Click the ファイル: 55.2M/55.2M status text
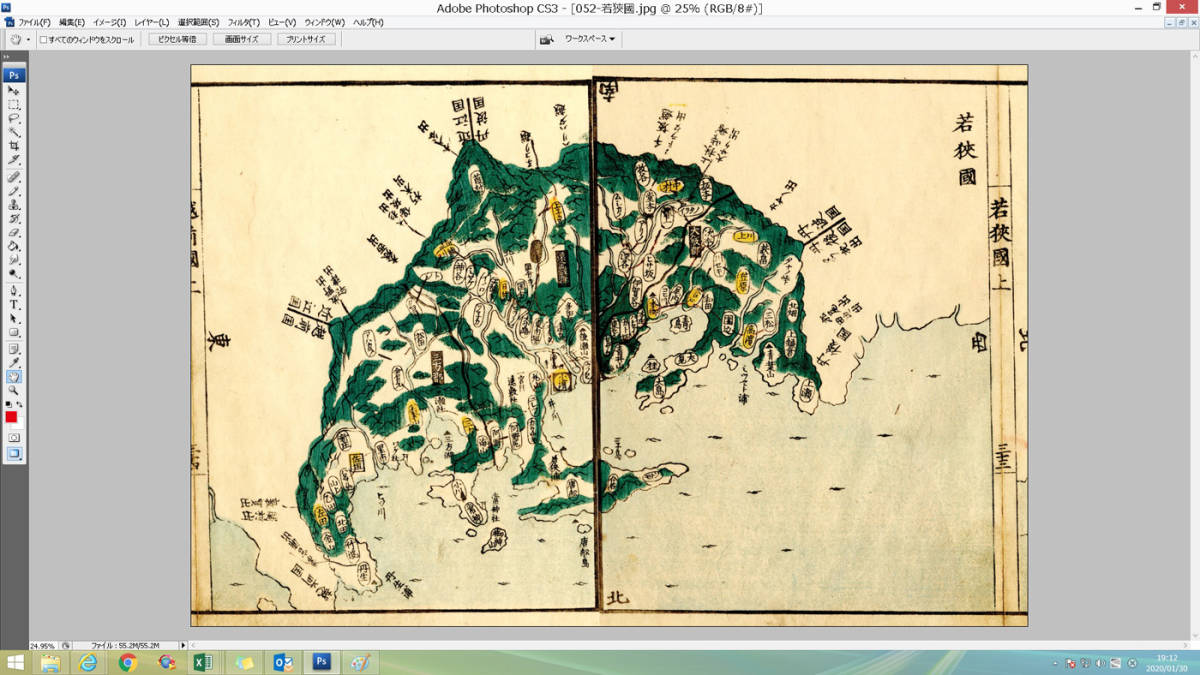Image resolution: width=1200 pixels, height=675 pixels. [125, 646]
